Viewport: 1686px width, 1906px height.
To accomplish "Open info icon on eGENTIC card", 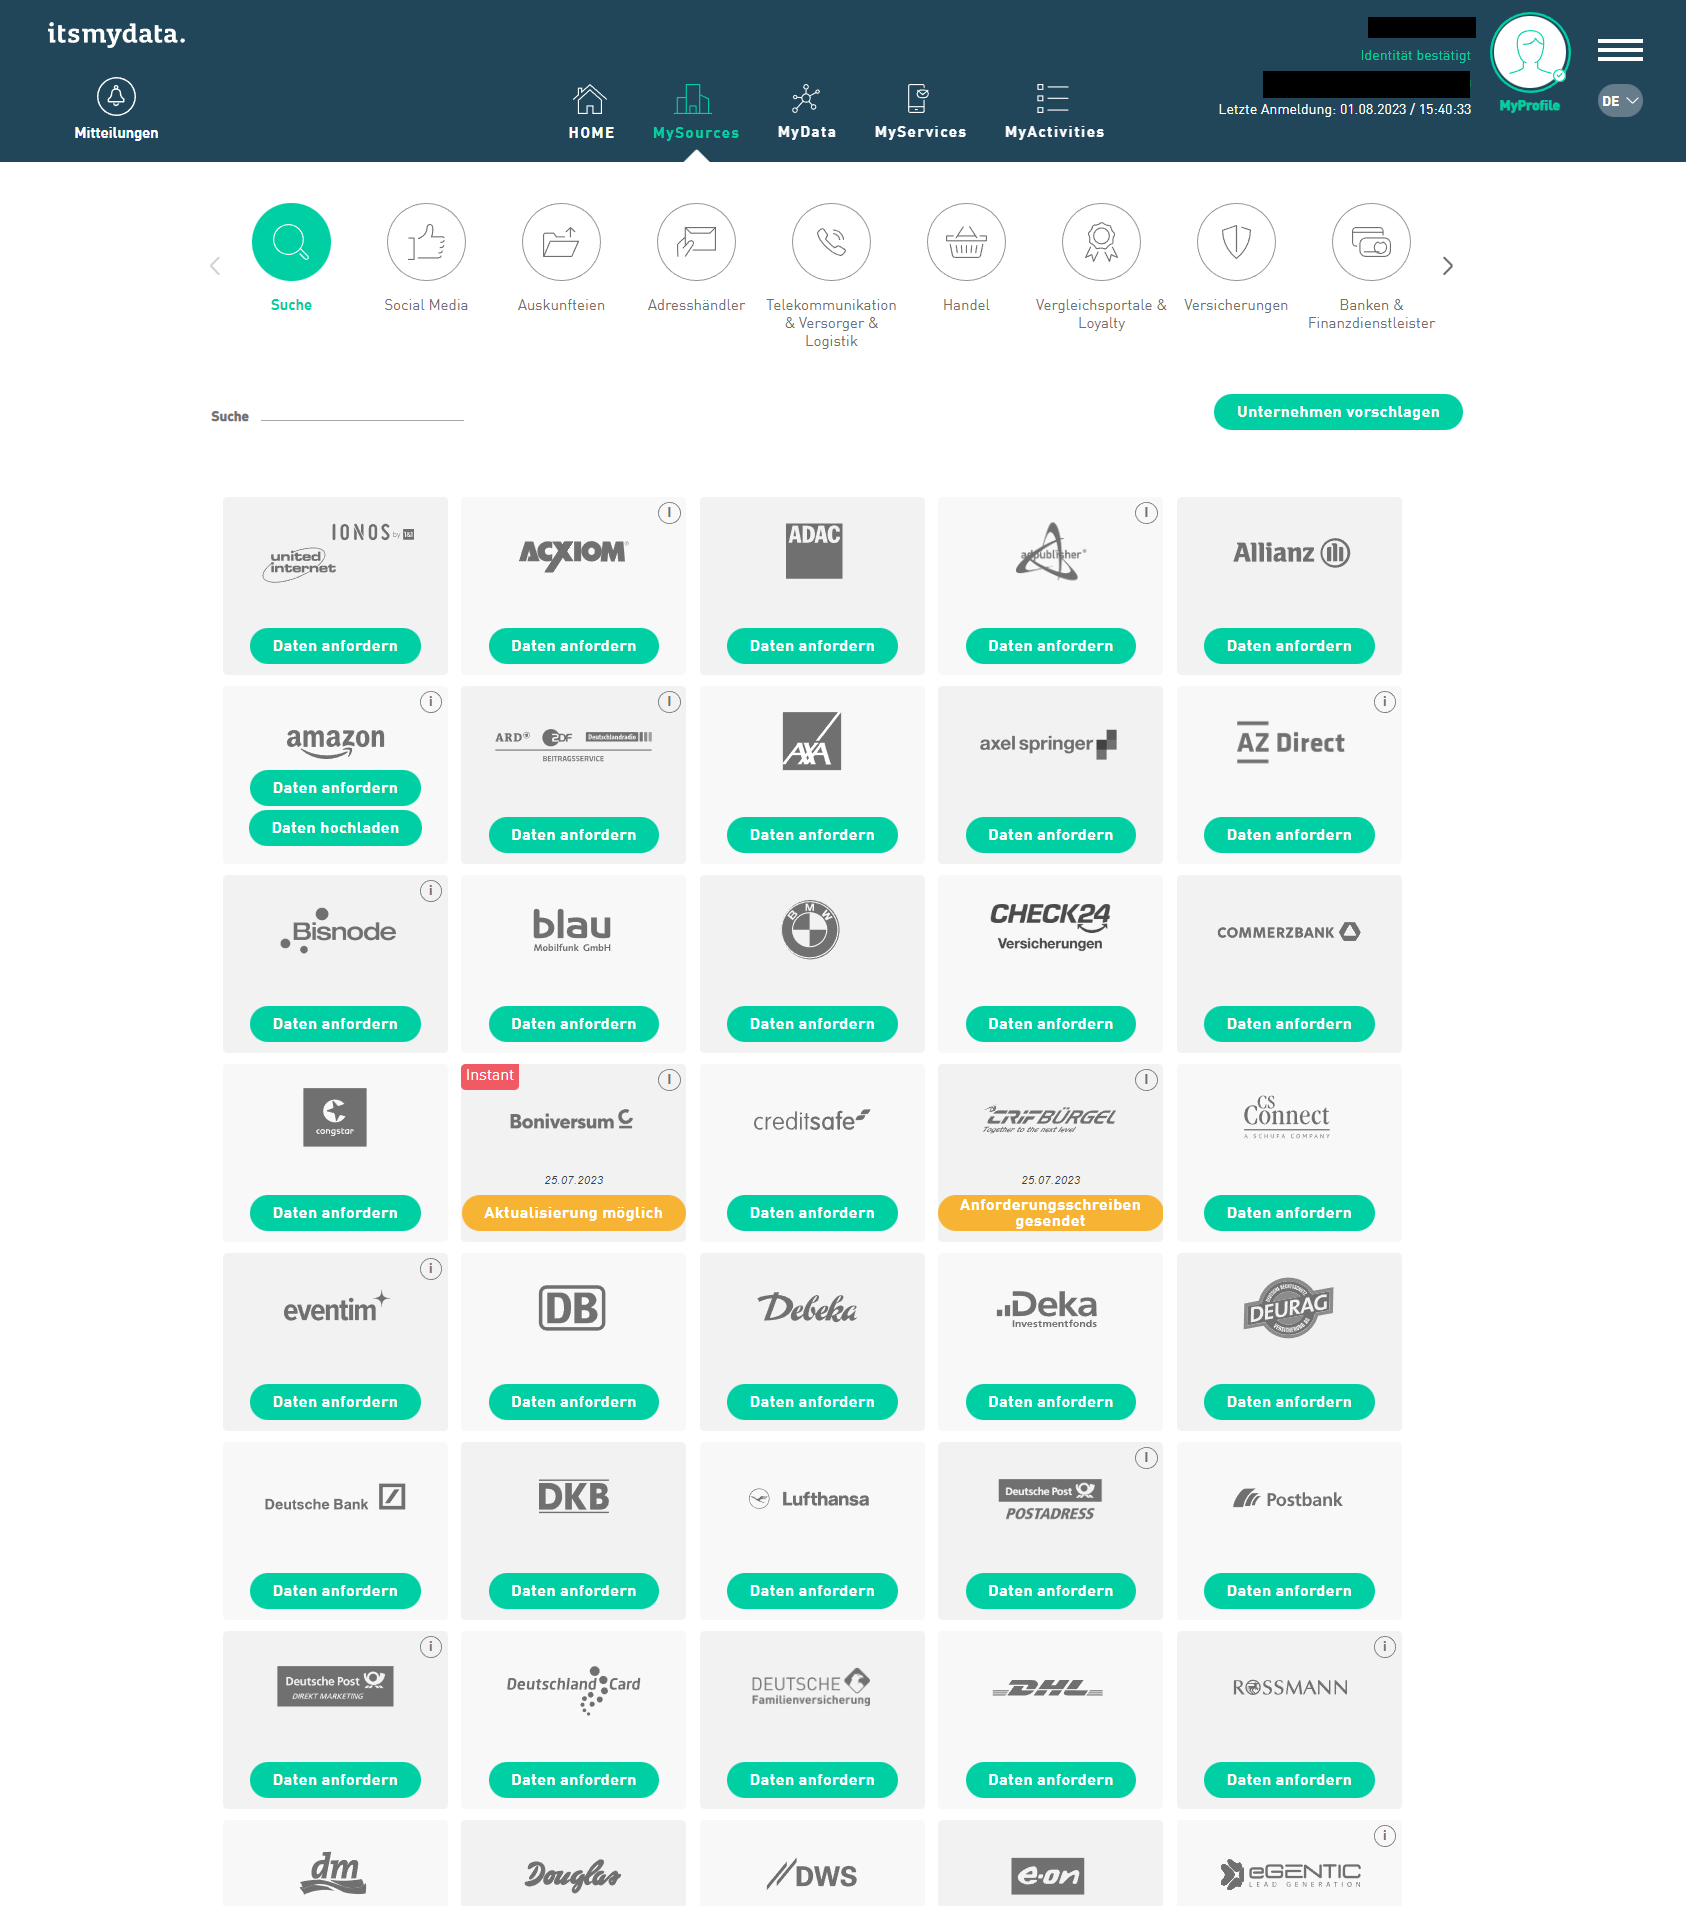I will [1385, 1836].
